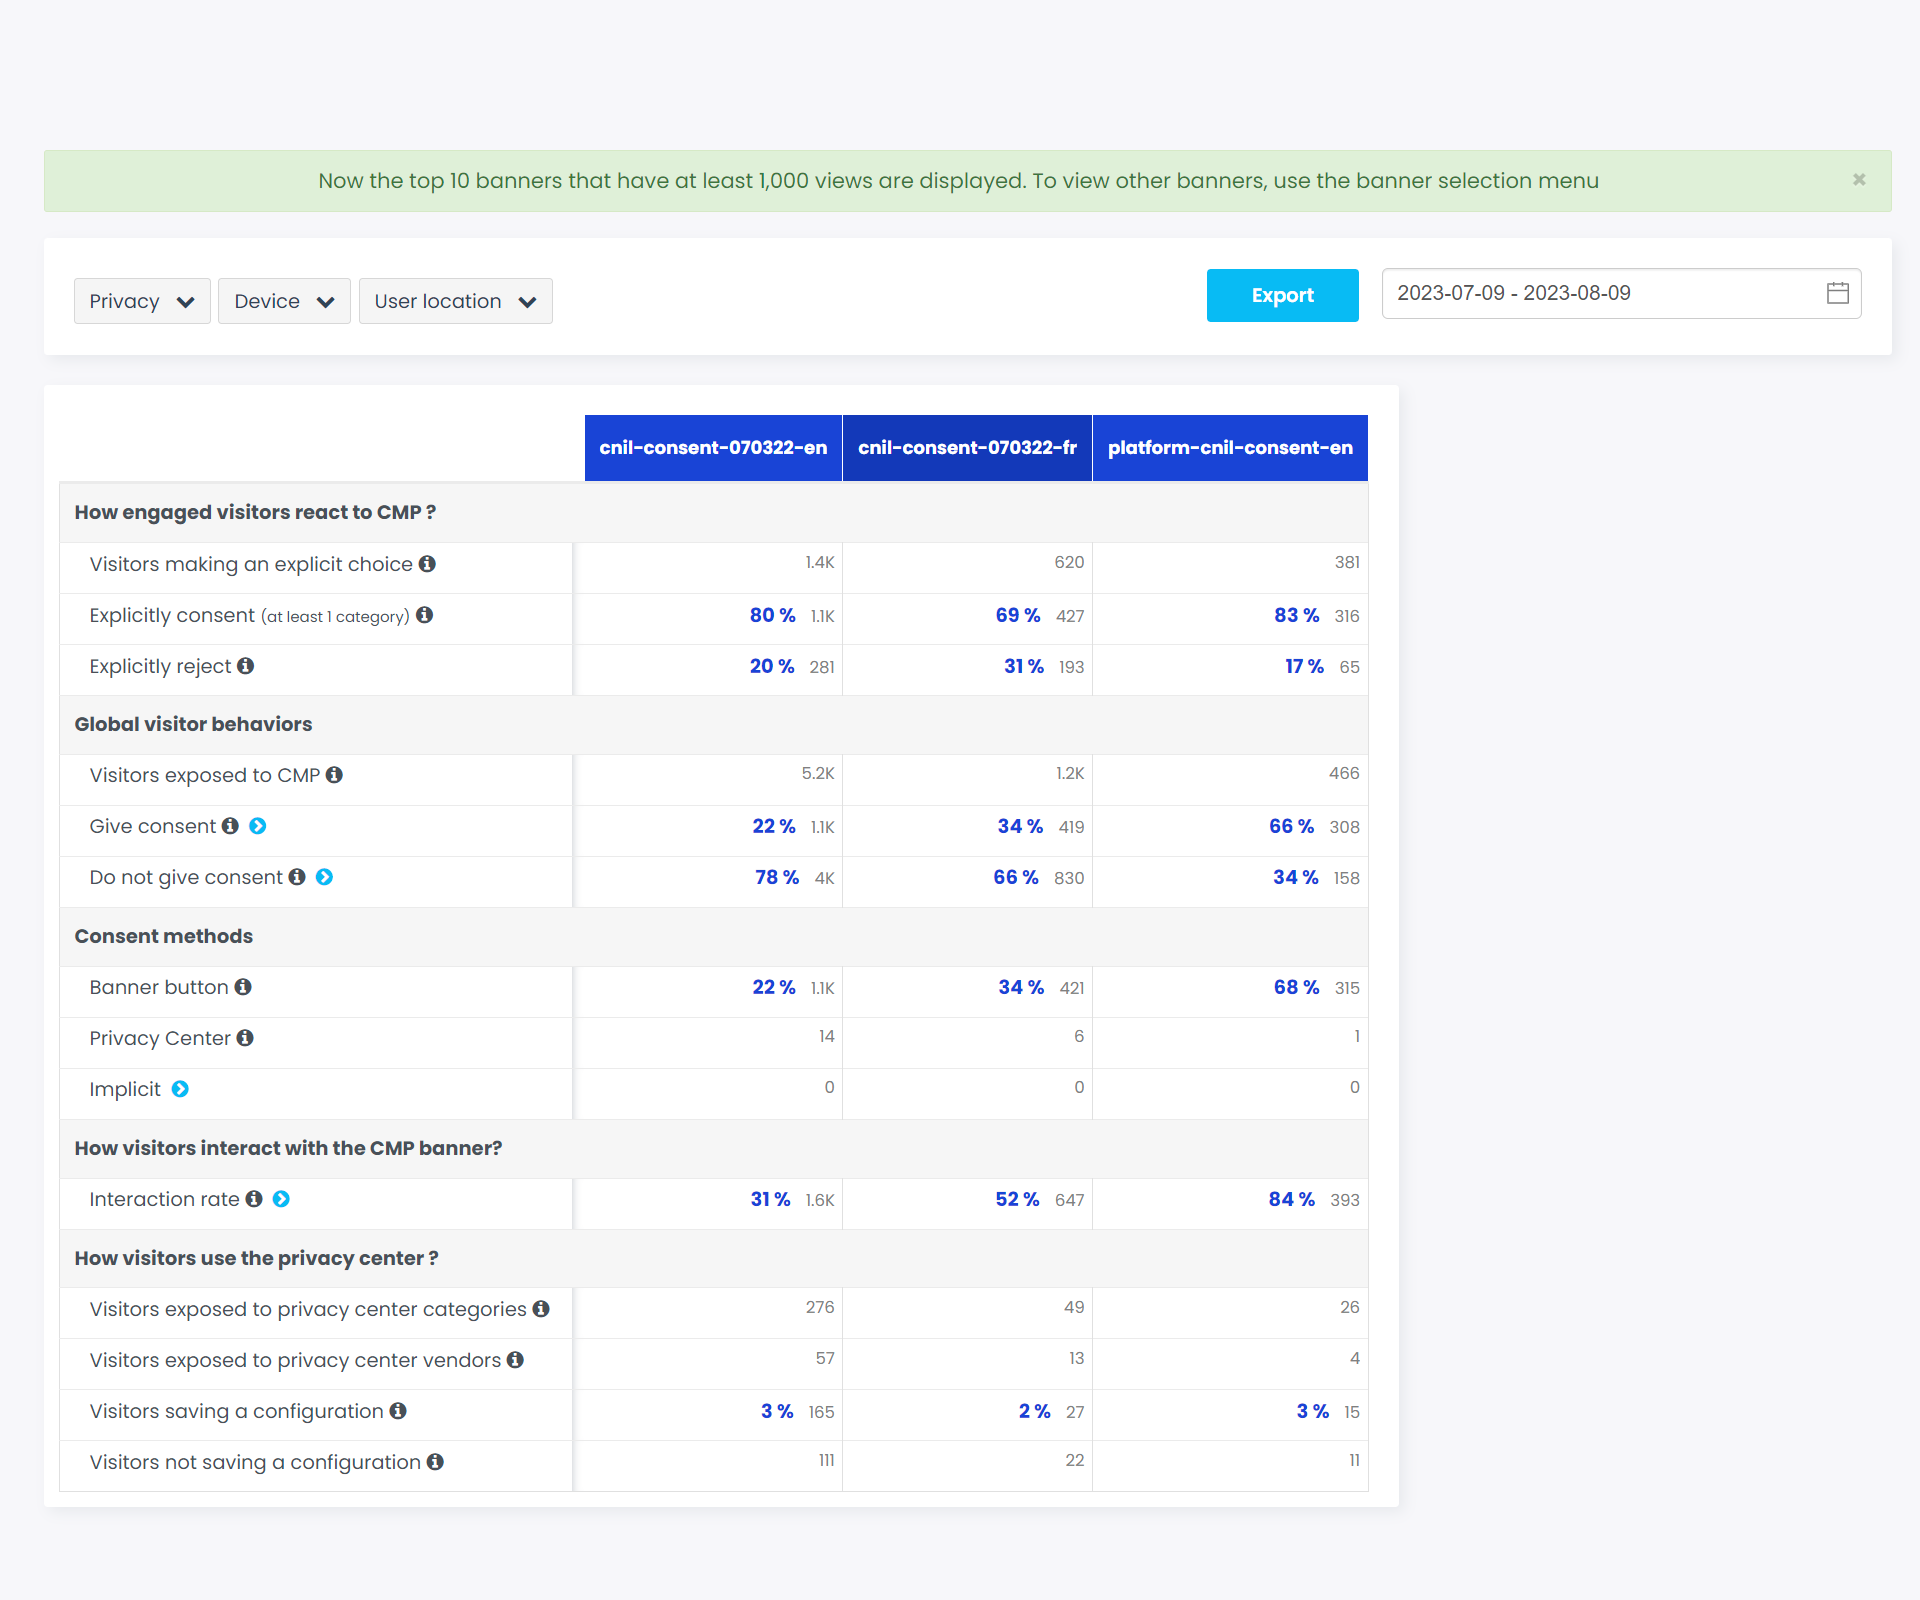Click info icon beside Visitors exposed to privacy center vendors
The height and width of the screenshot is (1600, 1920).
coord(515,1360)
